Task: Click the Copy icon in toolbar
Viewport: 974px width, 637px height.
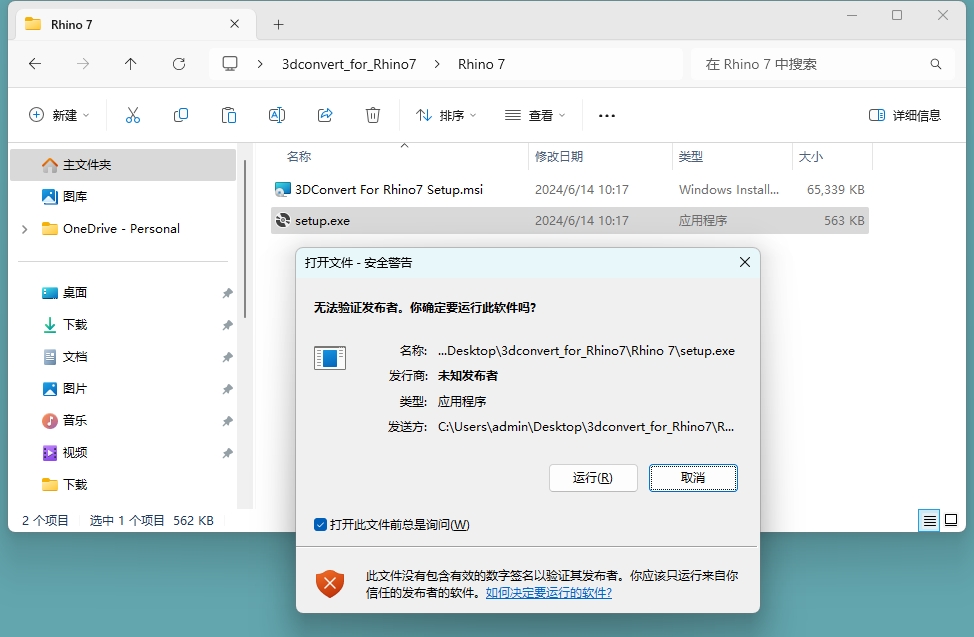Action: tap(181, 115)
